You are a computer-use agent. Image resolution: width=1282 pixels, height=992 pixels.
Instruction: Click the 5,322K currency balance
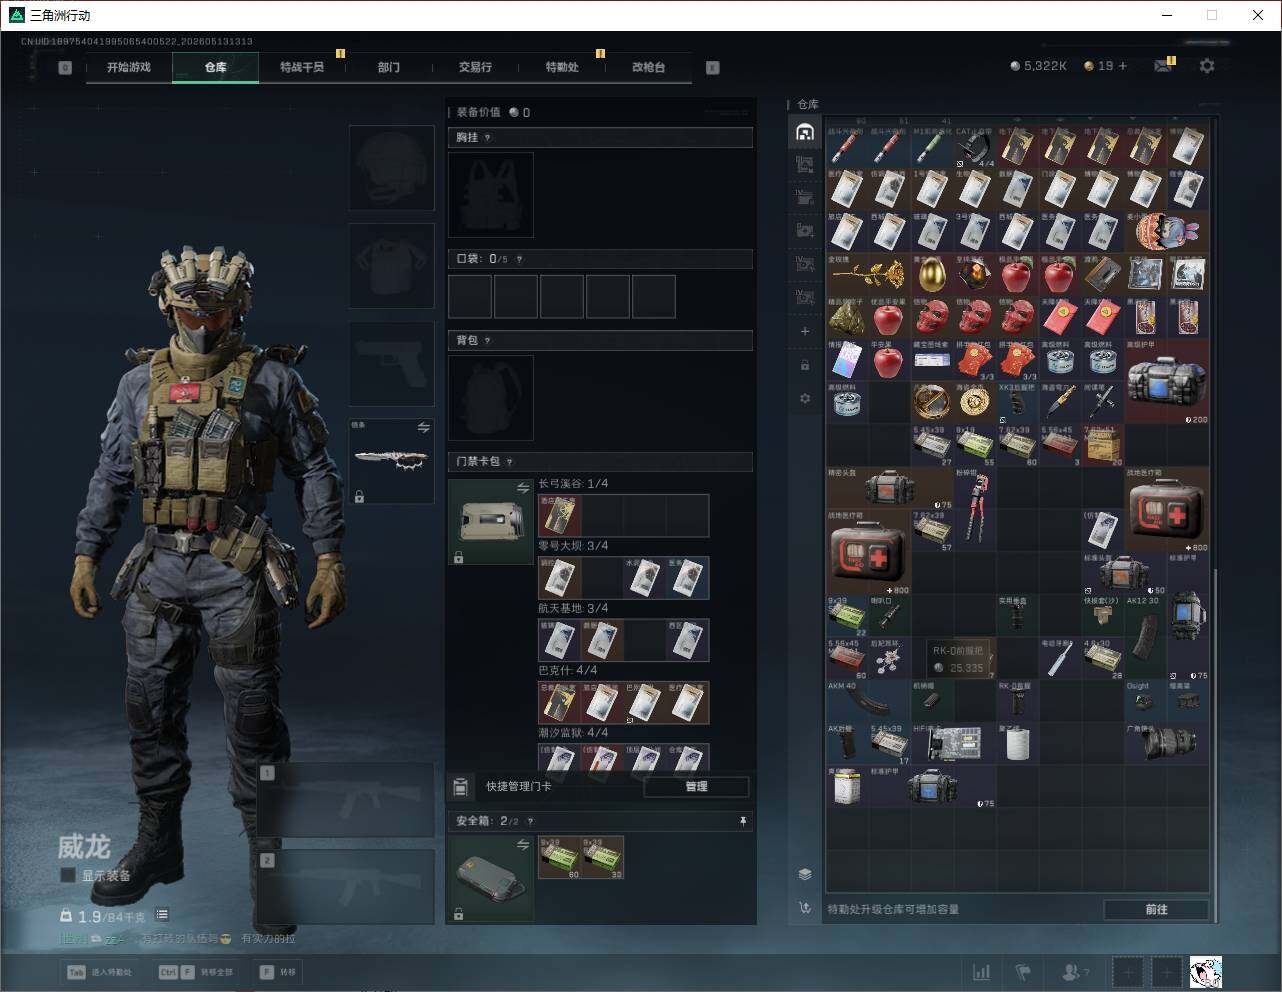click(1038, 66)
